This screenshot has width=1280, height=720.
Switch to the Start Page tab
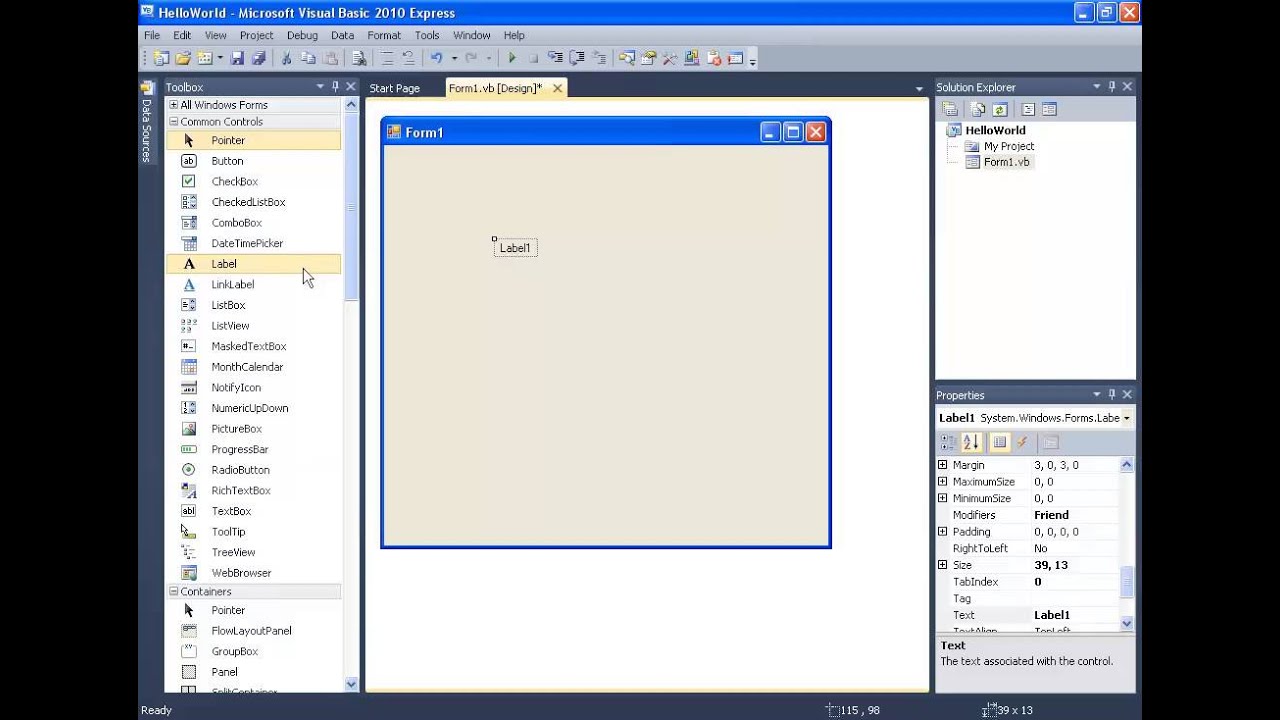click(395, 88)
